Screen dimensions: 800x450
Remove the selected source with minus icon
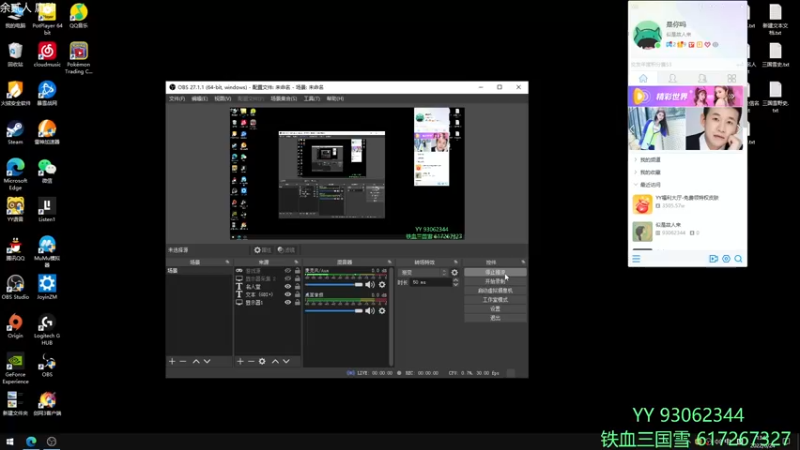pos(251,361)
